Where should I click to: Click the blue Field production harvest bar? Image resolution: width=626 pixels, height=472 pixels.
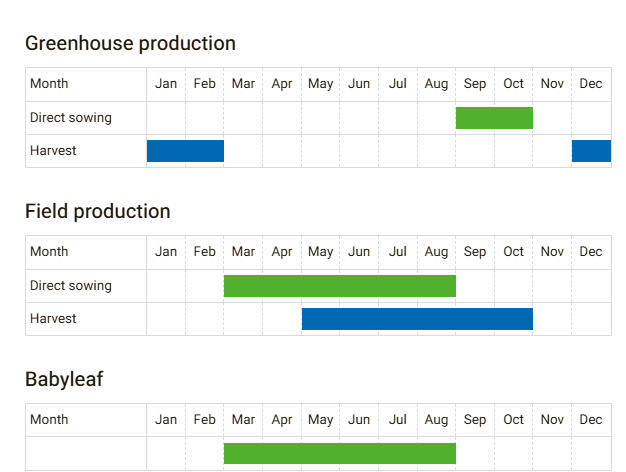click(x=417, y=319)
